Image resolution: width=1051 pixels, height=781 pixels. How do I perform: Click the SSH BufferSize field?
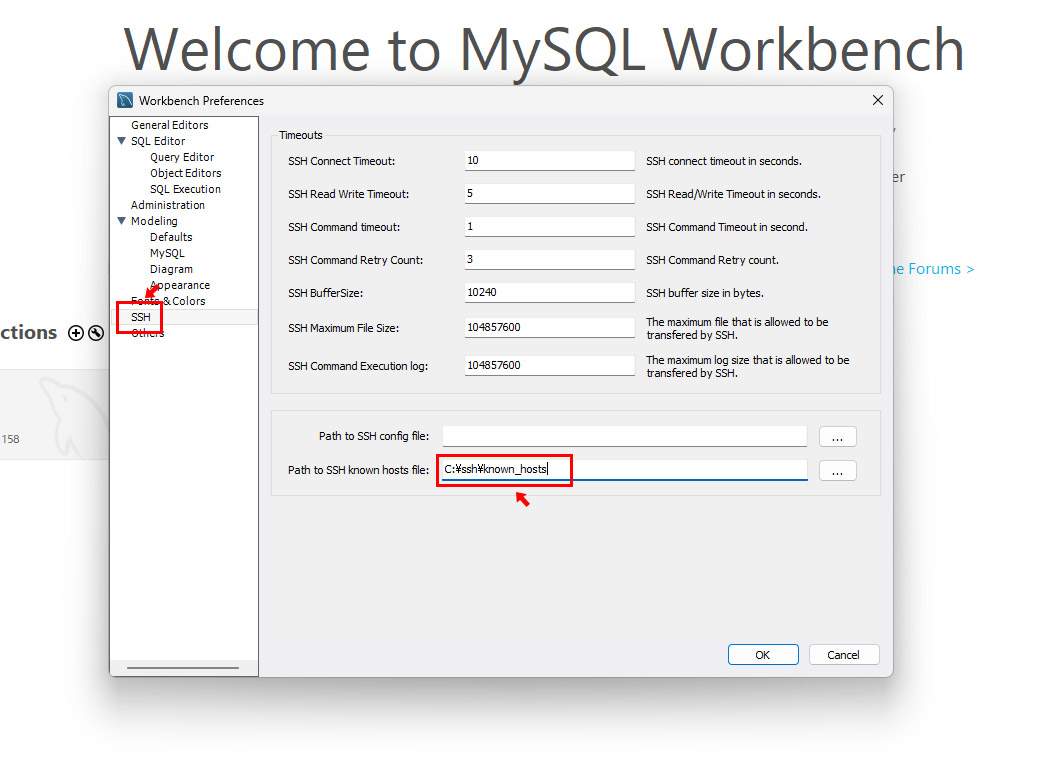tap(550, 292)
